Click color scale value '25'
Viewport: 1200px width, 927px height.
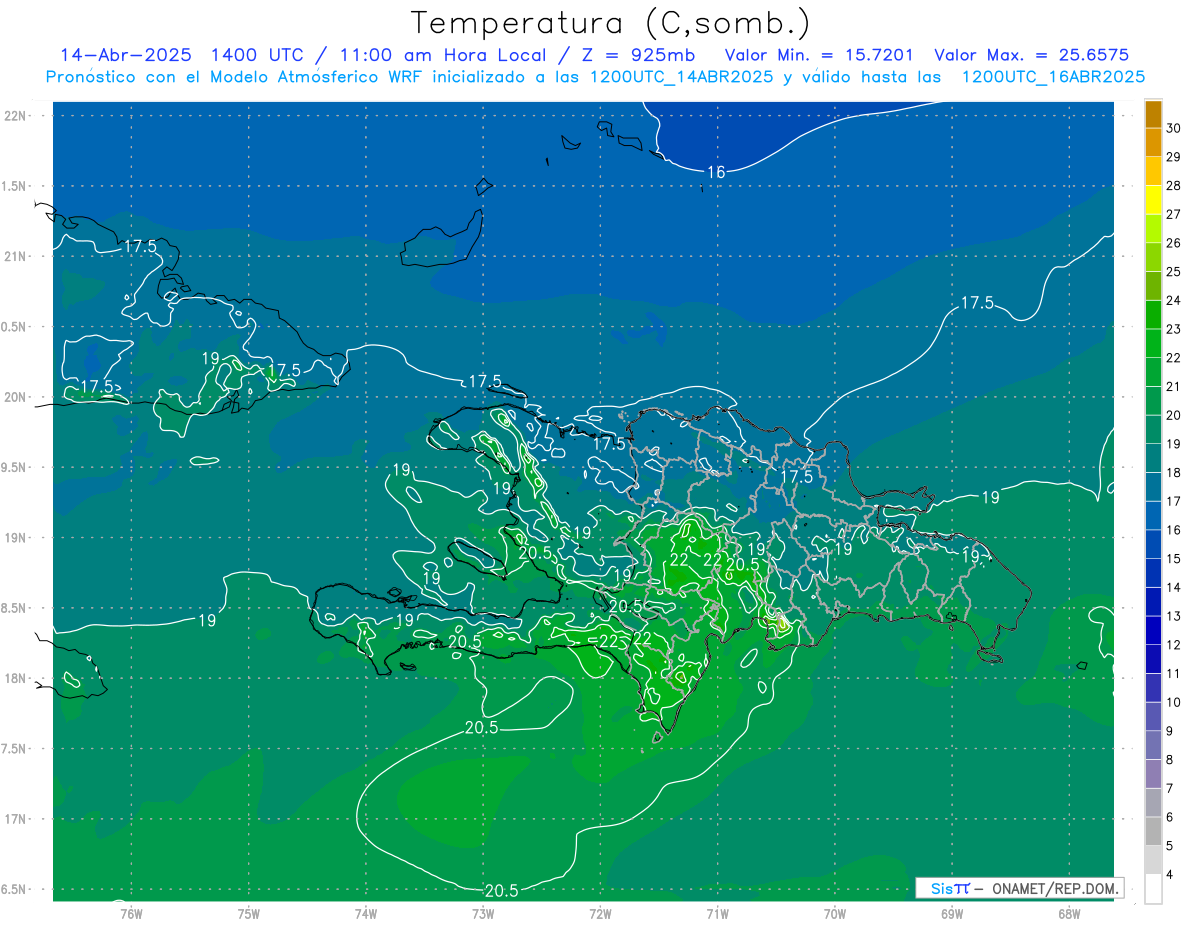[1174, 271]
